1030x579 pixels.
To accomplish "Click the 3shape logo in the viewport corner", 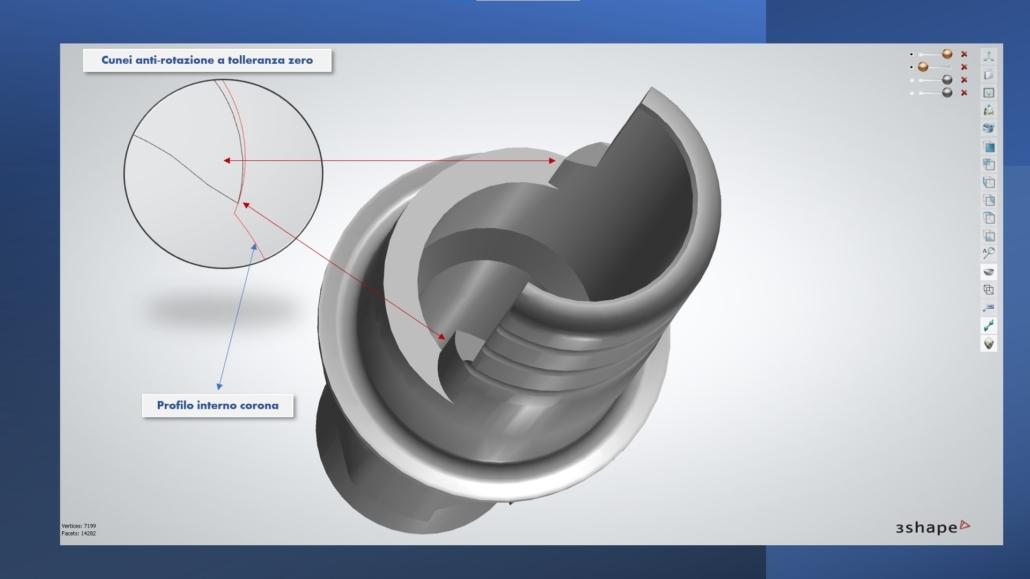I will point(931,526).
